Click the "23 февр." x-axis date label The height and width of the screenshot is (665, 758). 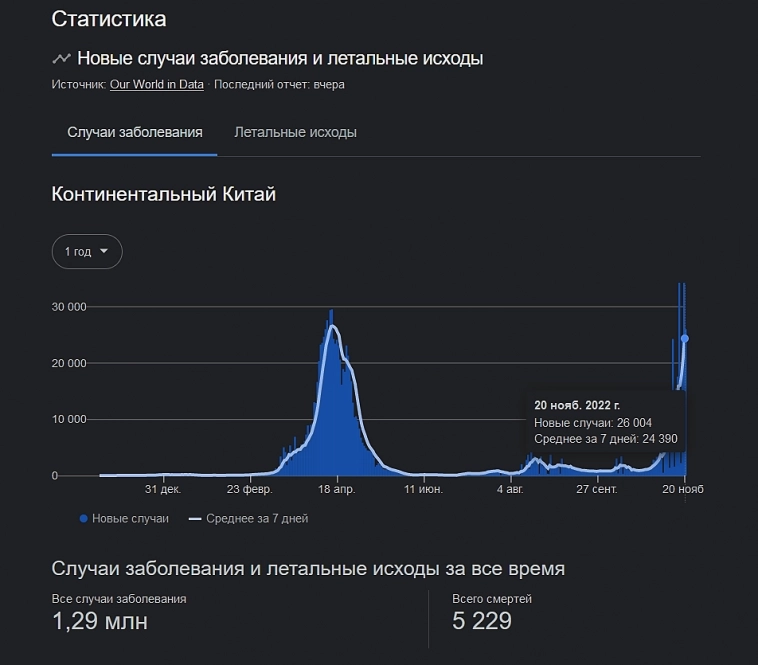click(249, 490)
